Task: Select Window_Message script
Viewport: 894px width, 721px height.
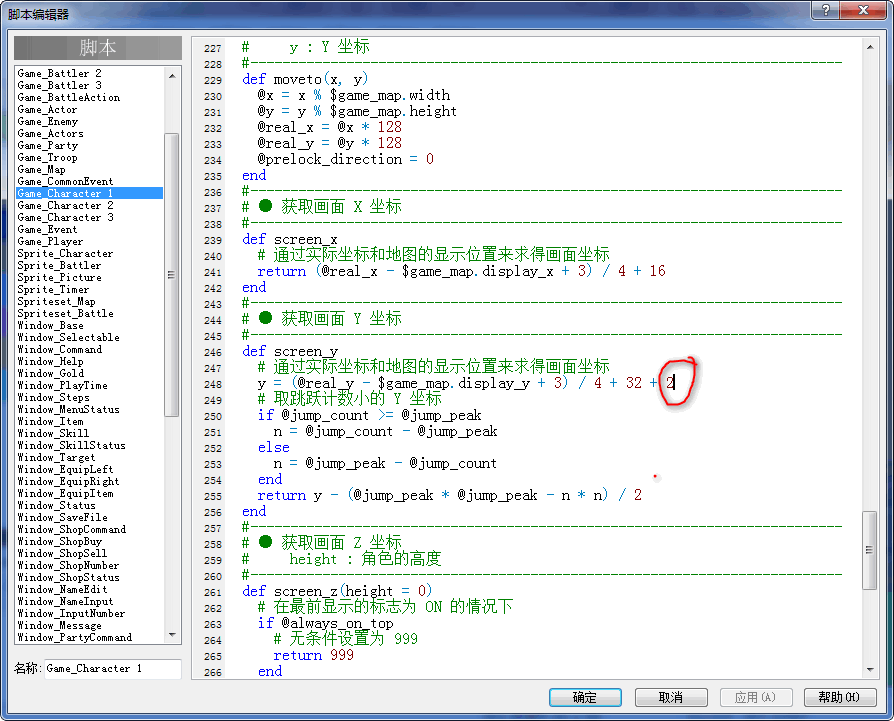Action: (59, 625)
